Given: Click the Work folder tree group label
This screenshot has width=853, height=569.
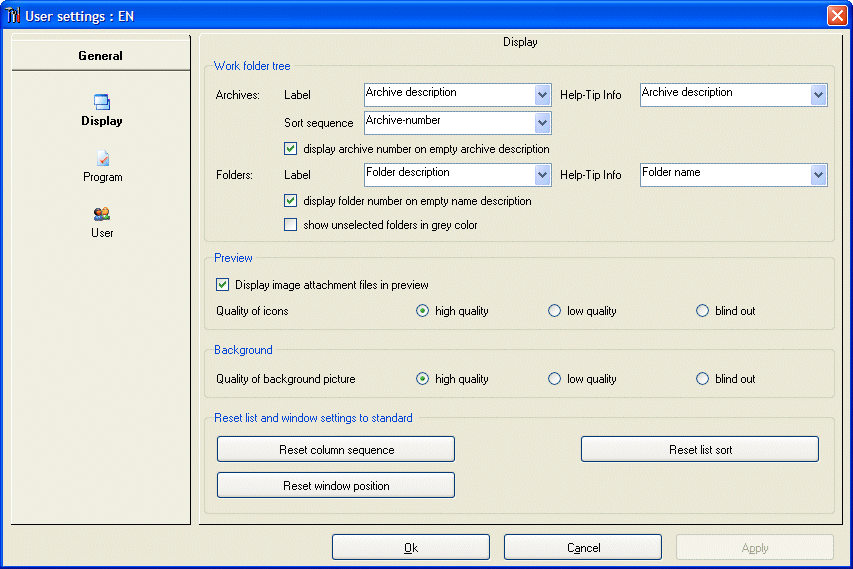Looking at the screenshot, I should coord(252,66).
